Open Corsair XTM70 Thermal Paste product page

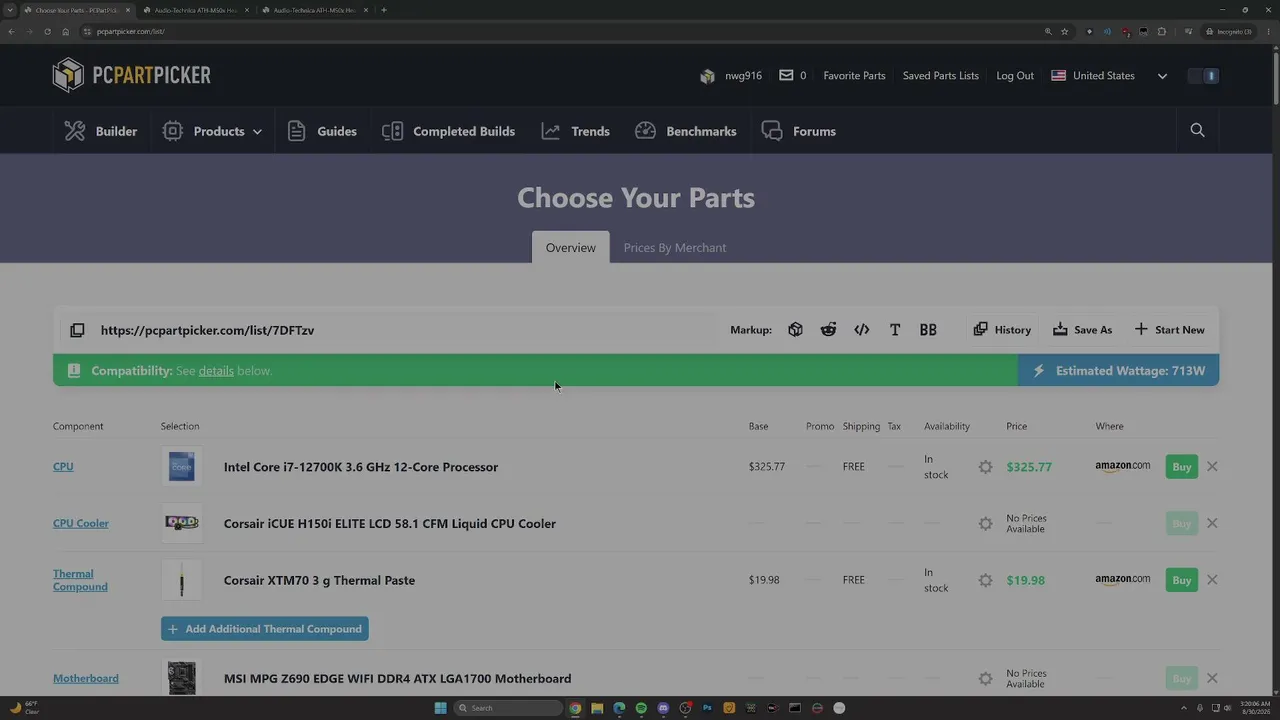pyautogui.click(x=319, y=580)
